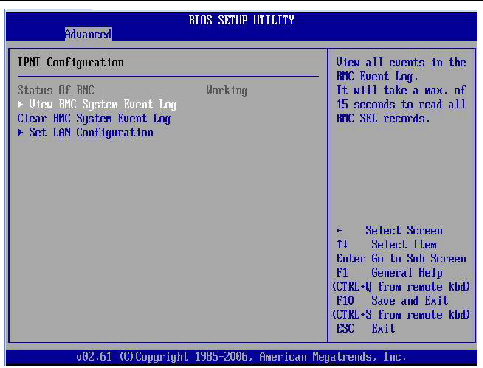Click the Select Item key hint
Viewport: 483px width, 368px height.
tap(387, 244)
